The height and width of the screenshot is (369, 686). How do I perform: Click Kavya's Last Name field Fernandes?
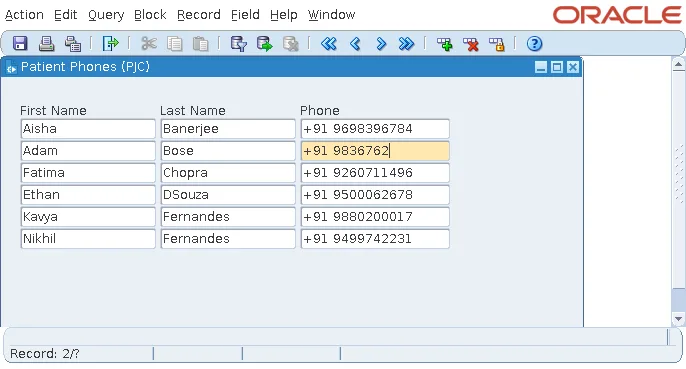pos(228,217)
